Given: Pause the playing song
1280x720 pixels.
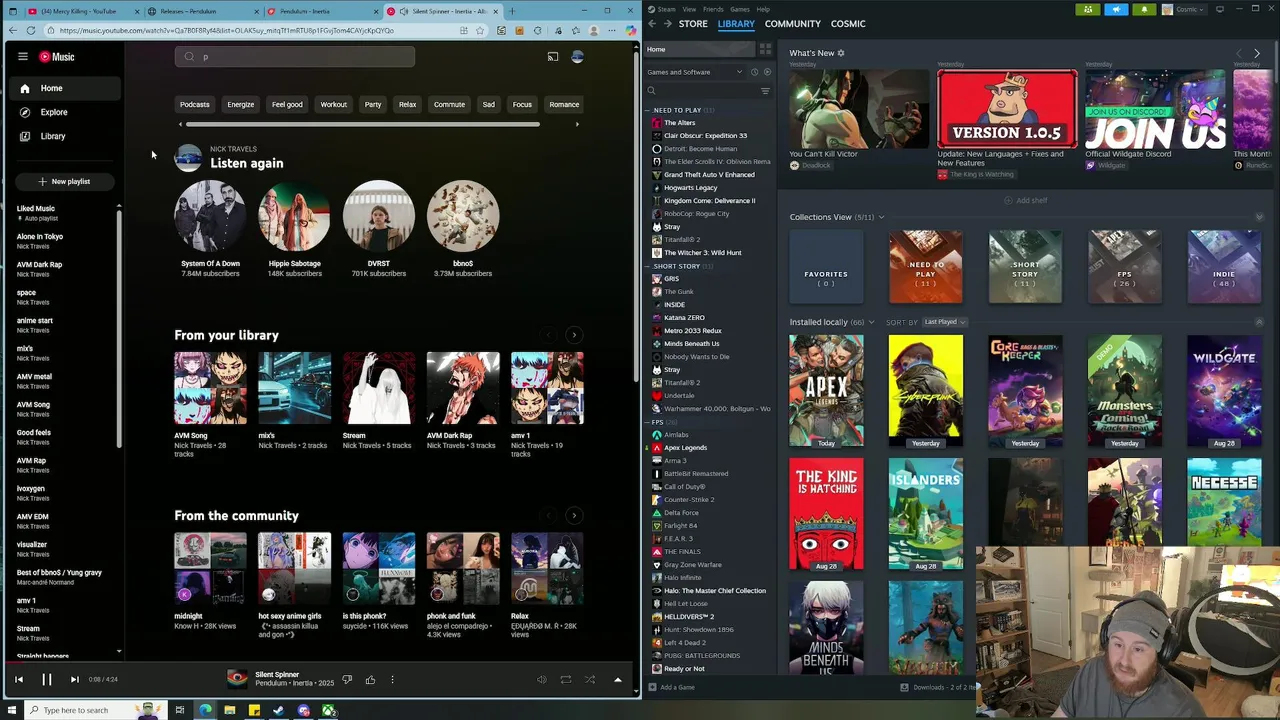Looking at the screenshot, I should [46, 679].
